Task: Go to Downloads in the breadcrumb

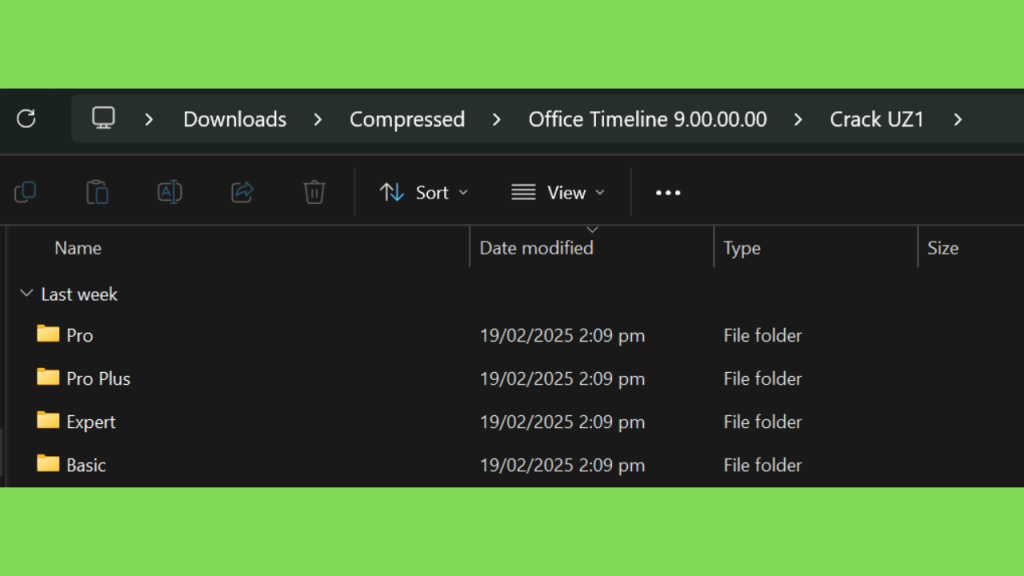Action: coord(234,120)
